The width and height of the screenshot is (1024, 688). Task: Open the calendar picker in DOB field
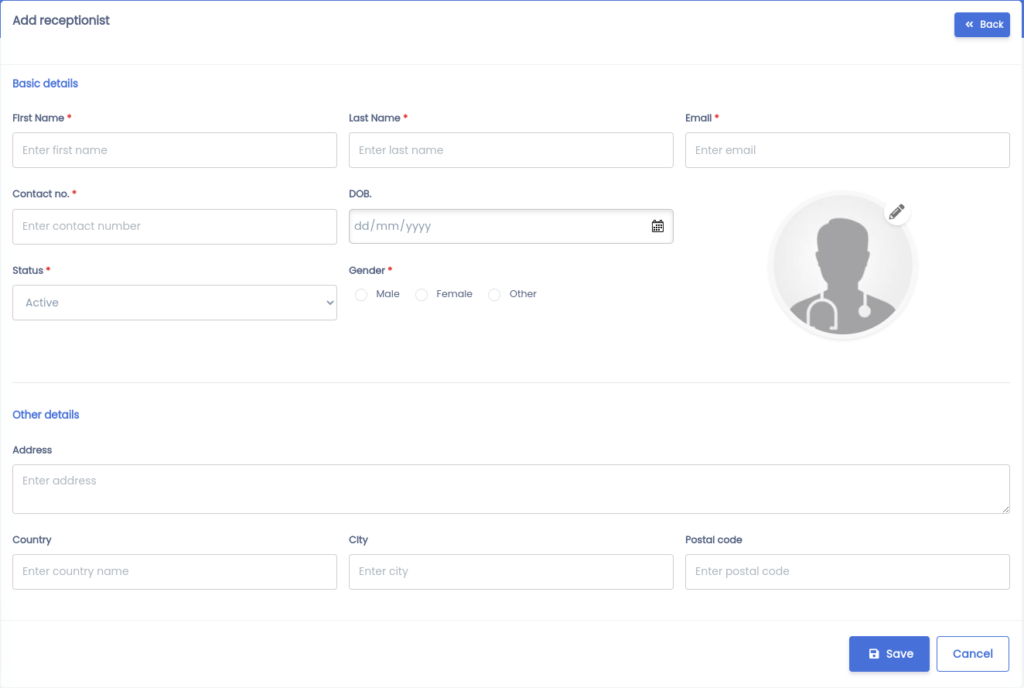658,227
